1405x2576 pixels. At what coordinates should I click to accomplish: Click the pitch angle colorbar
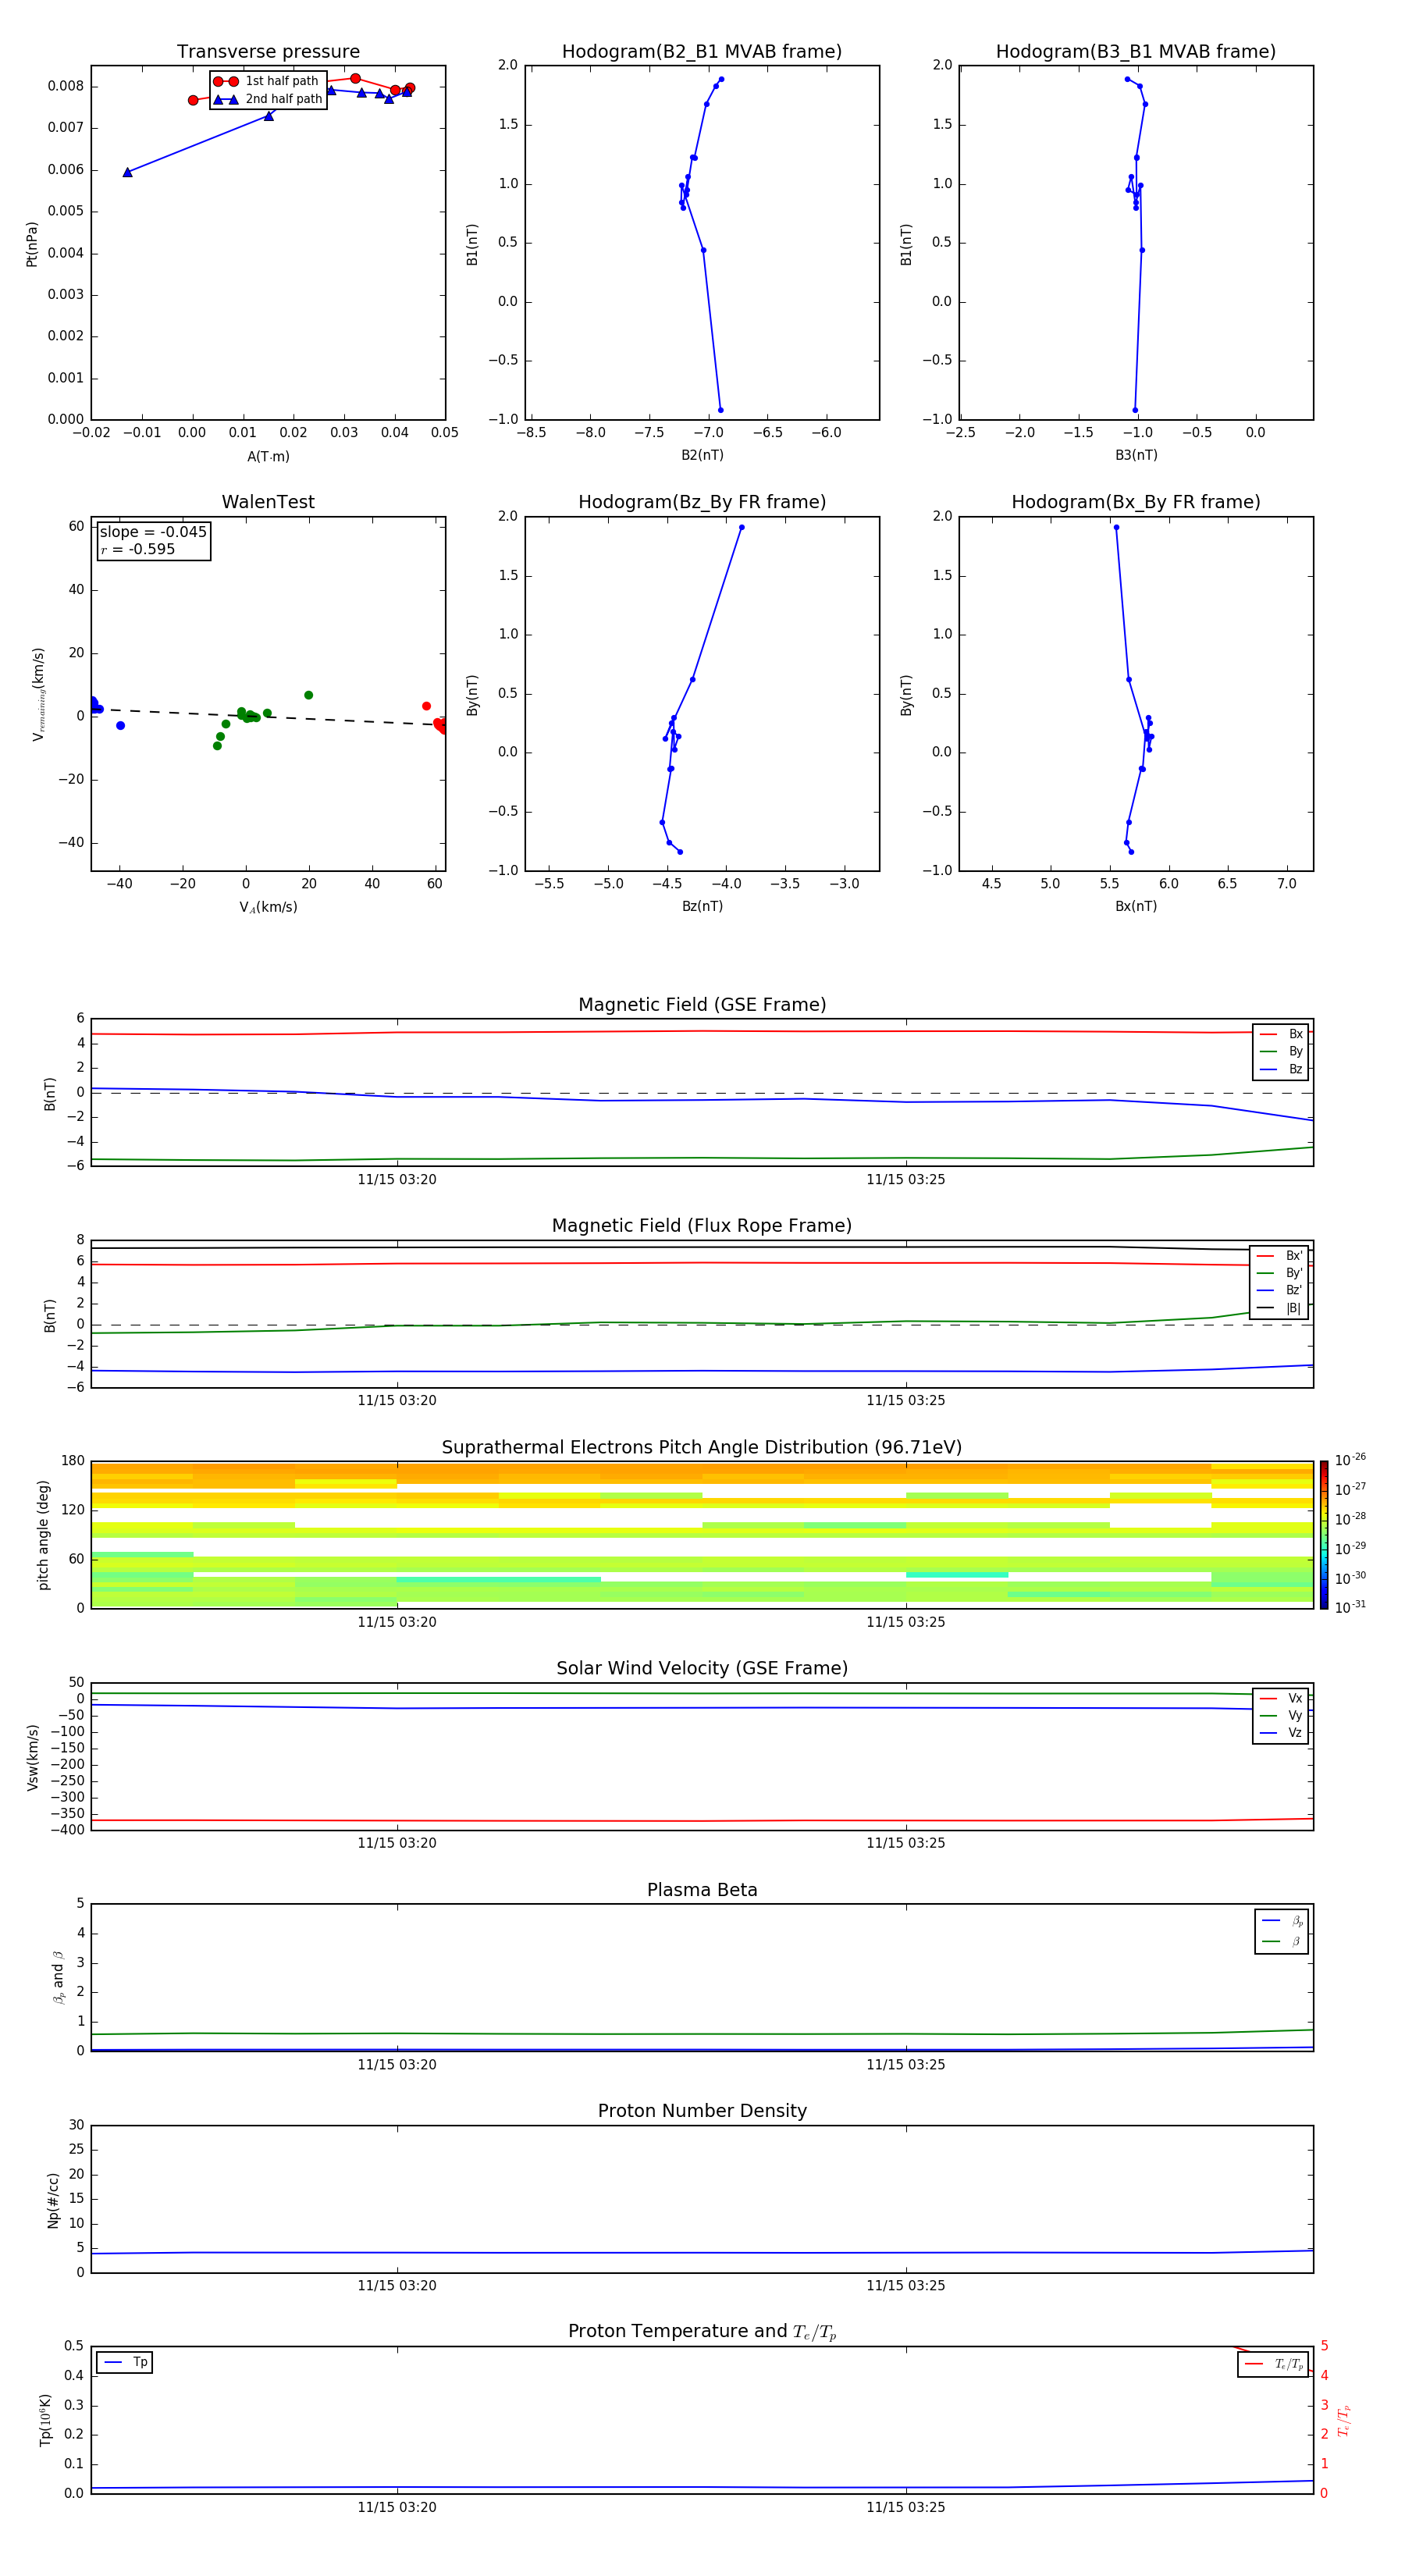pos(1324,1535)
